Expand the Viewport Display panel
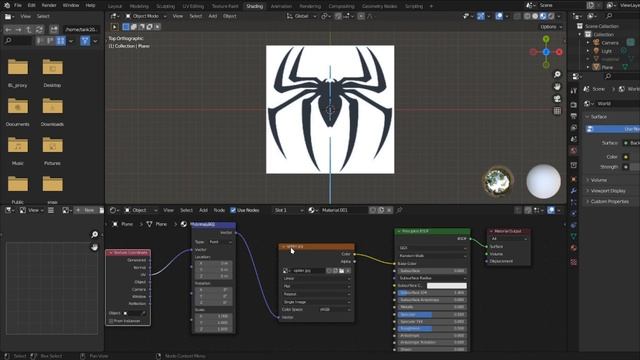The height and width of the screenshot is (360, 640). pyautogui.click(x=608, y=191)
